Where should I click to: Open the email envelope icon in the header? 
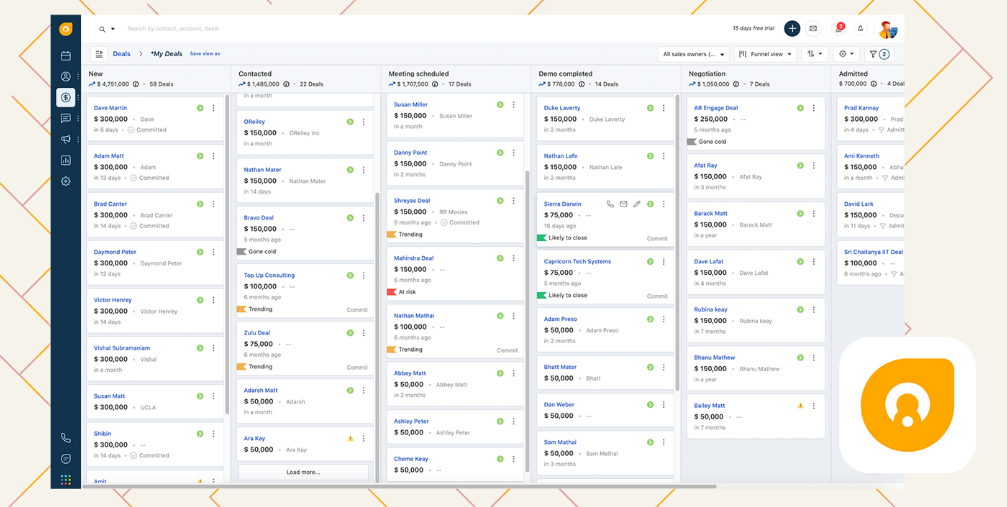coord(813,28)
